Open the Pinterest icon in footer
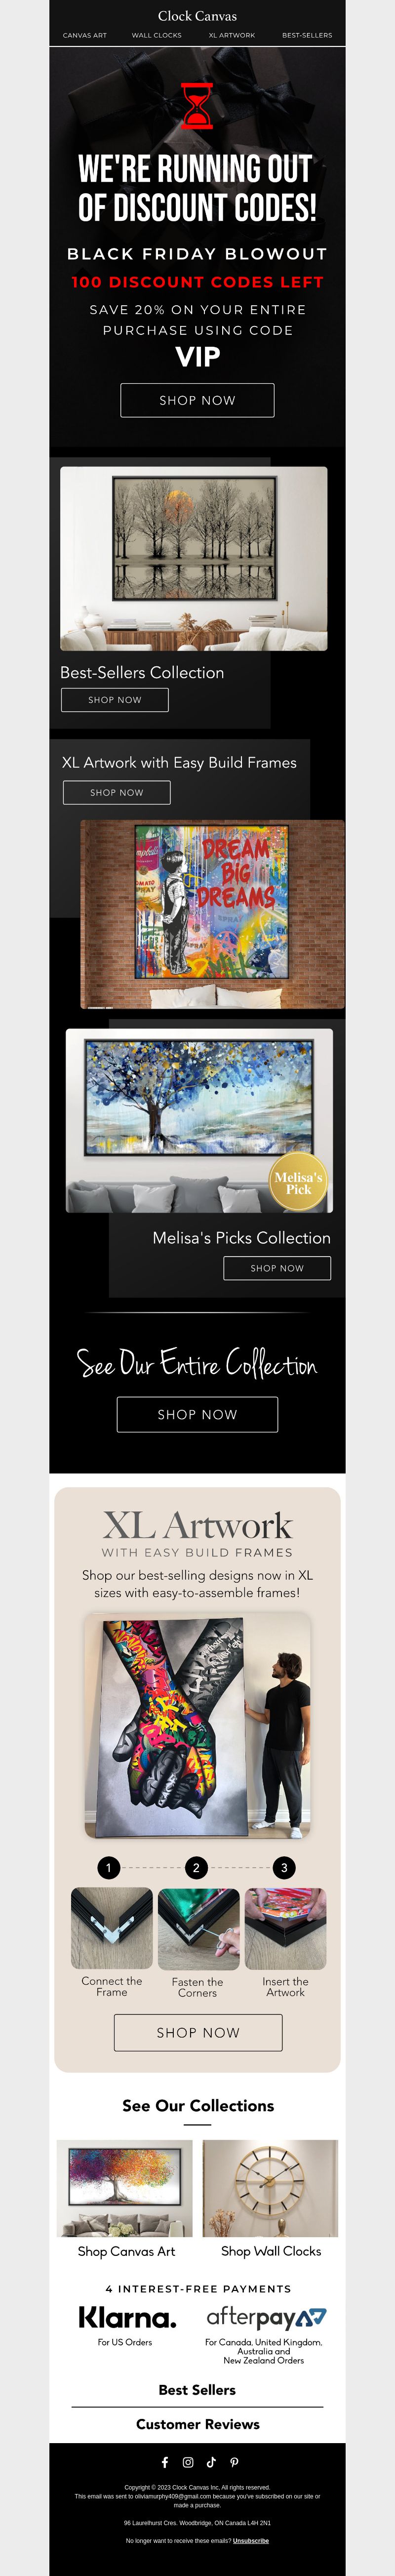The width and height of the screenshot is (395, 2576). click(234, 2462)
